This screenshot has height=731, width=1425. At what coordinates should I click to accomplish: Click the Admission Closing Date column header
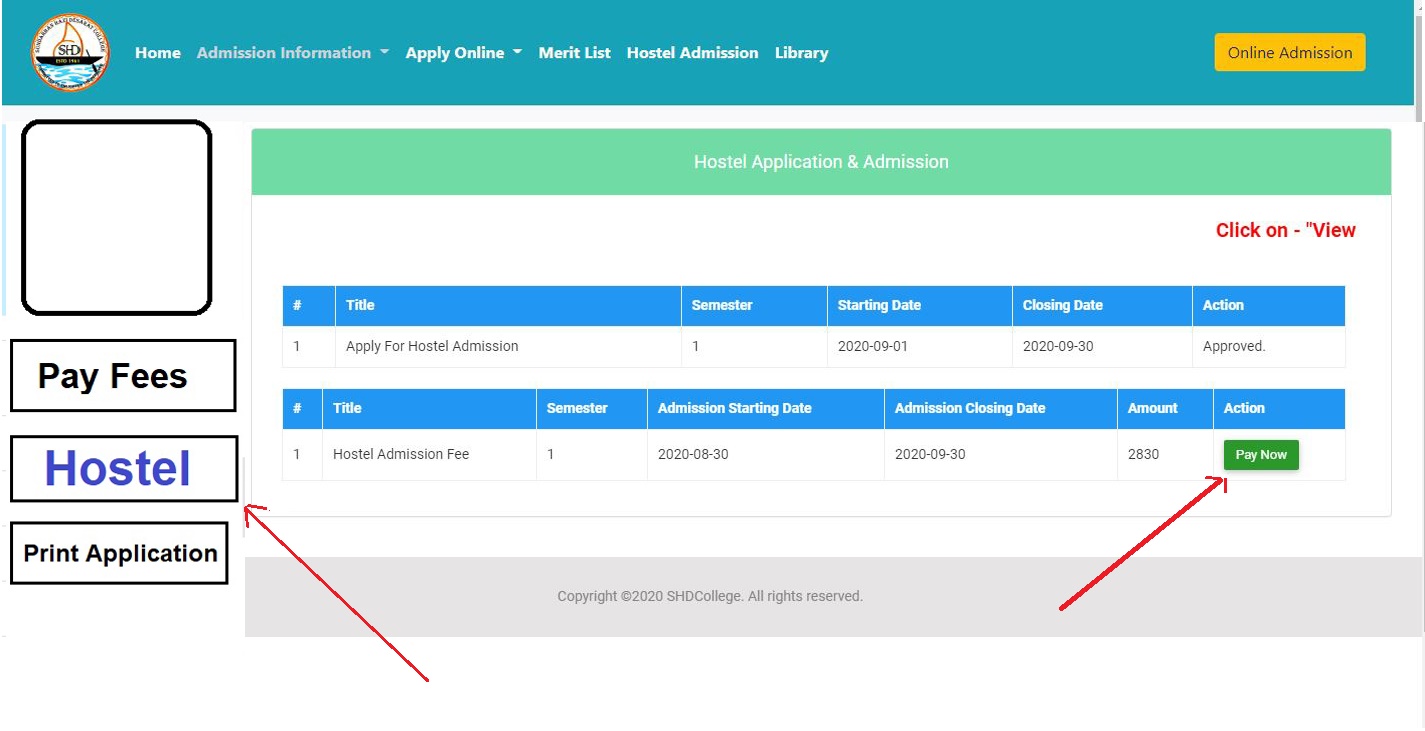(x=969, y=409)
